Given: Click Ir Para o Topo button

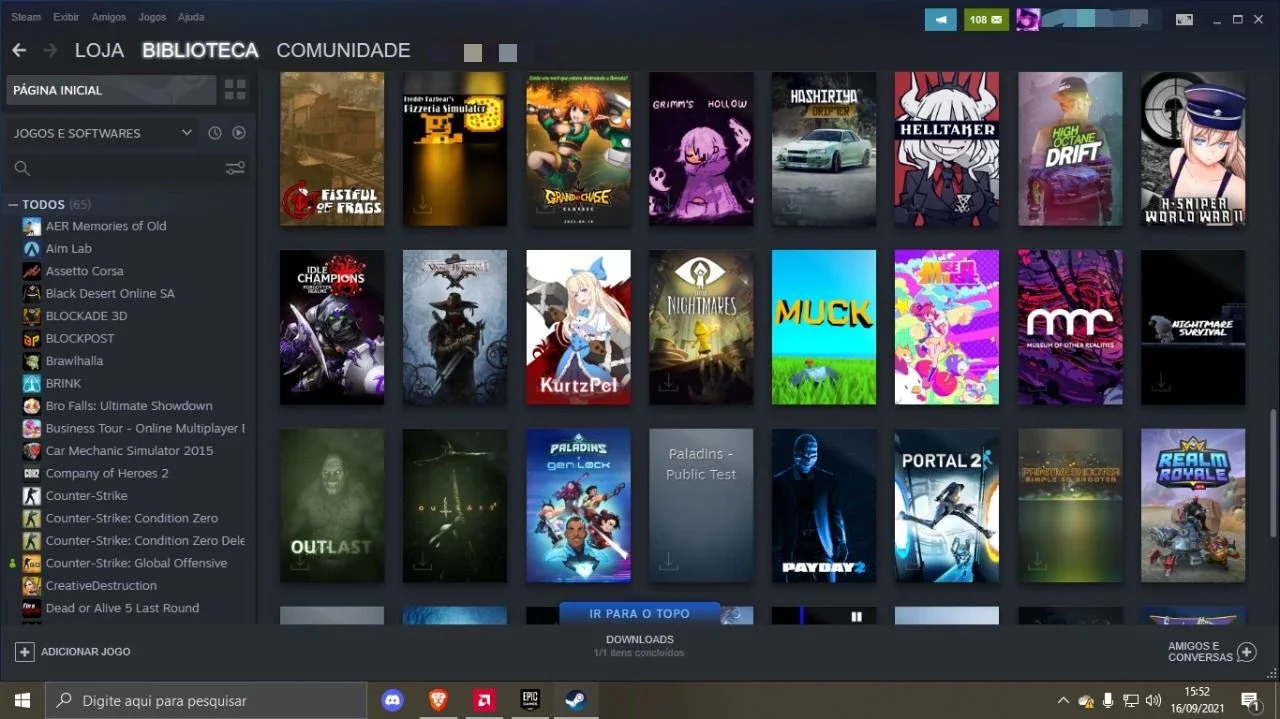Looking at the screenshot, I should tap(640, 613).
